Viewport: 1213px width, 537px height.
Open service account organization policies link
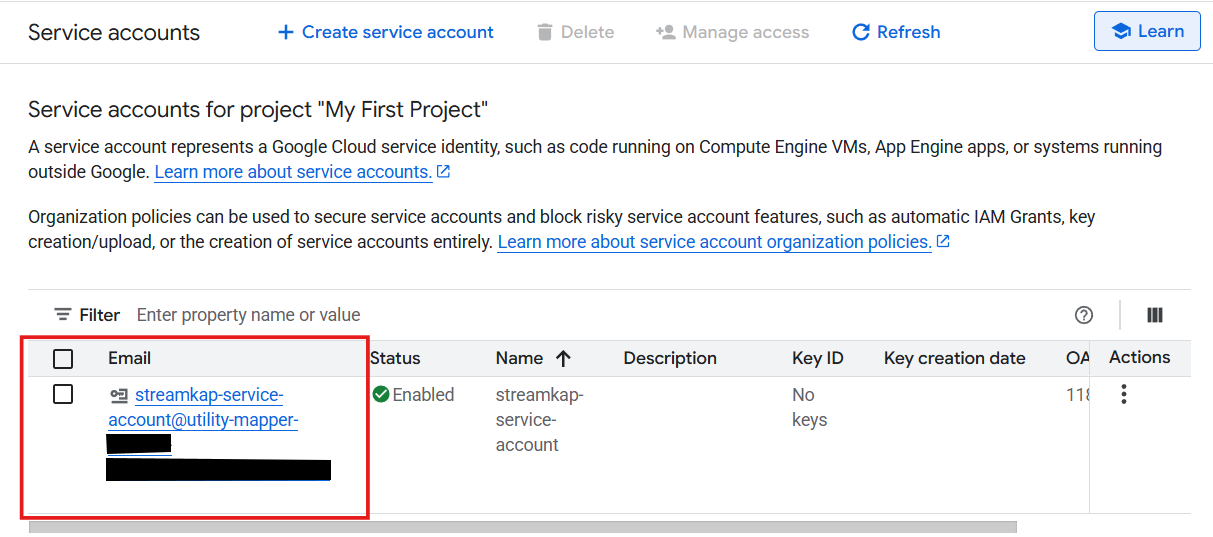click(714, 242)
